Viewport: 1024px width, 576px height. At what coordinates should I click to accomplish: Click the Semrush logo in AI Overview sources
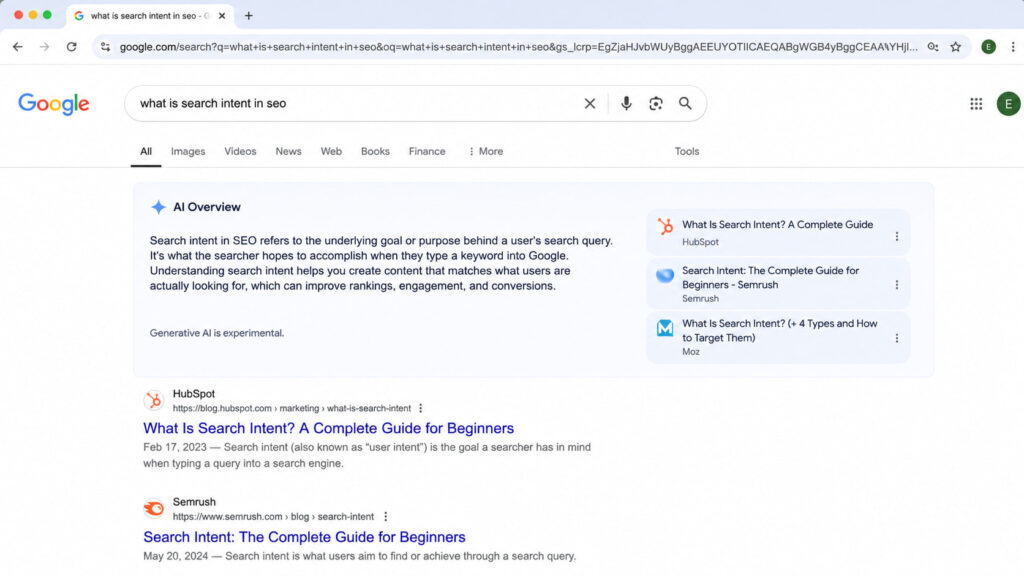[x=665, y=275]
